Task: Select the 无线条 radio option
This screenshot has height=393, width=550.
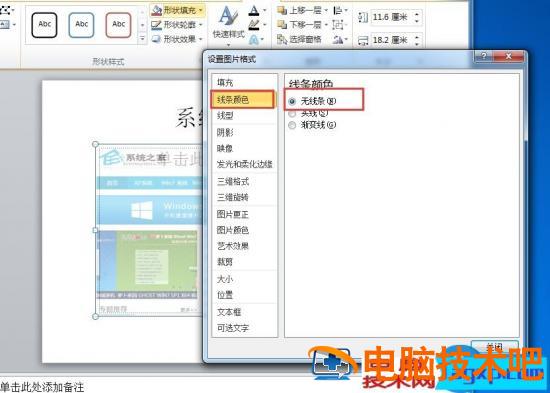Action: 292,102
